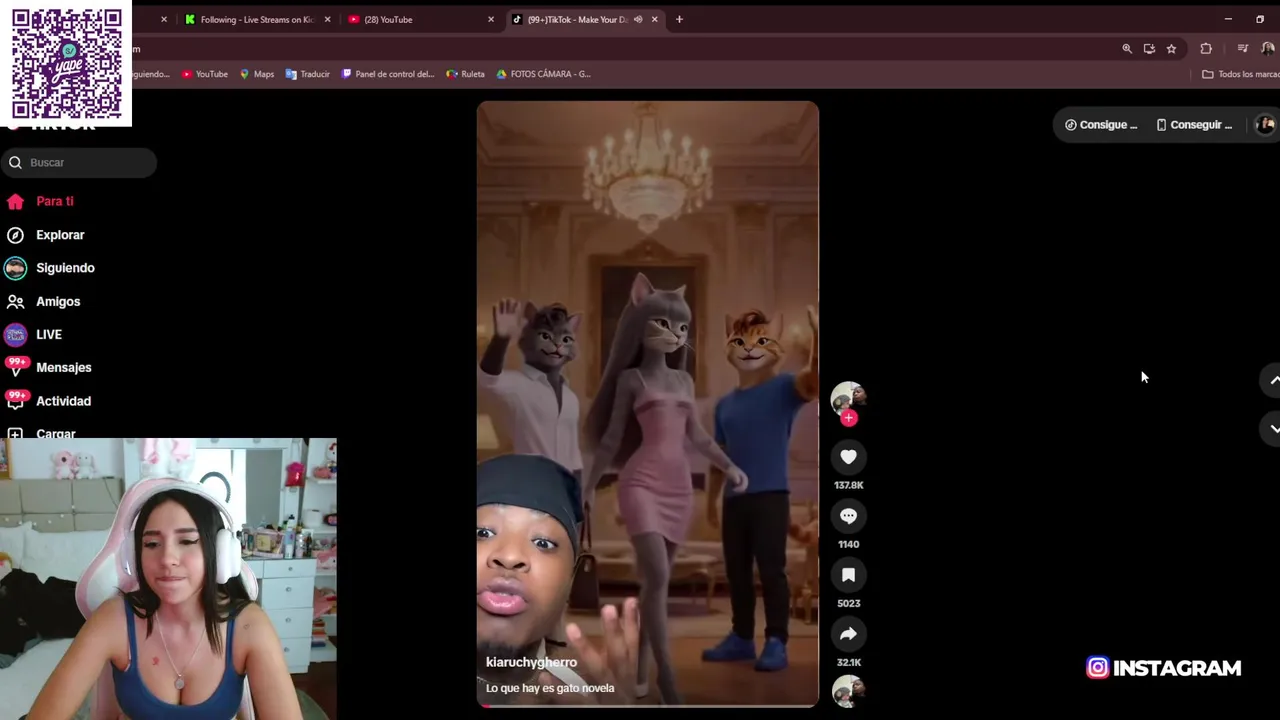Go to previous video with up arrow
Image resolution: width=1280 pixels, height=720 pixels.
coord(1274,380)
